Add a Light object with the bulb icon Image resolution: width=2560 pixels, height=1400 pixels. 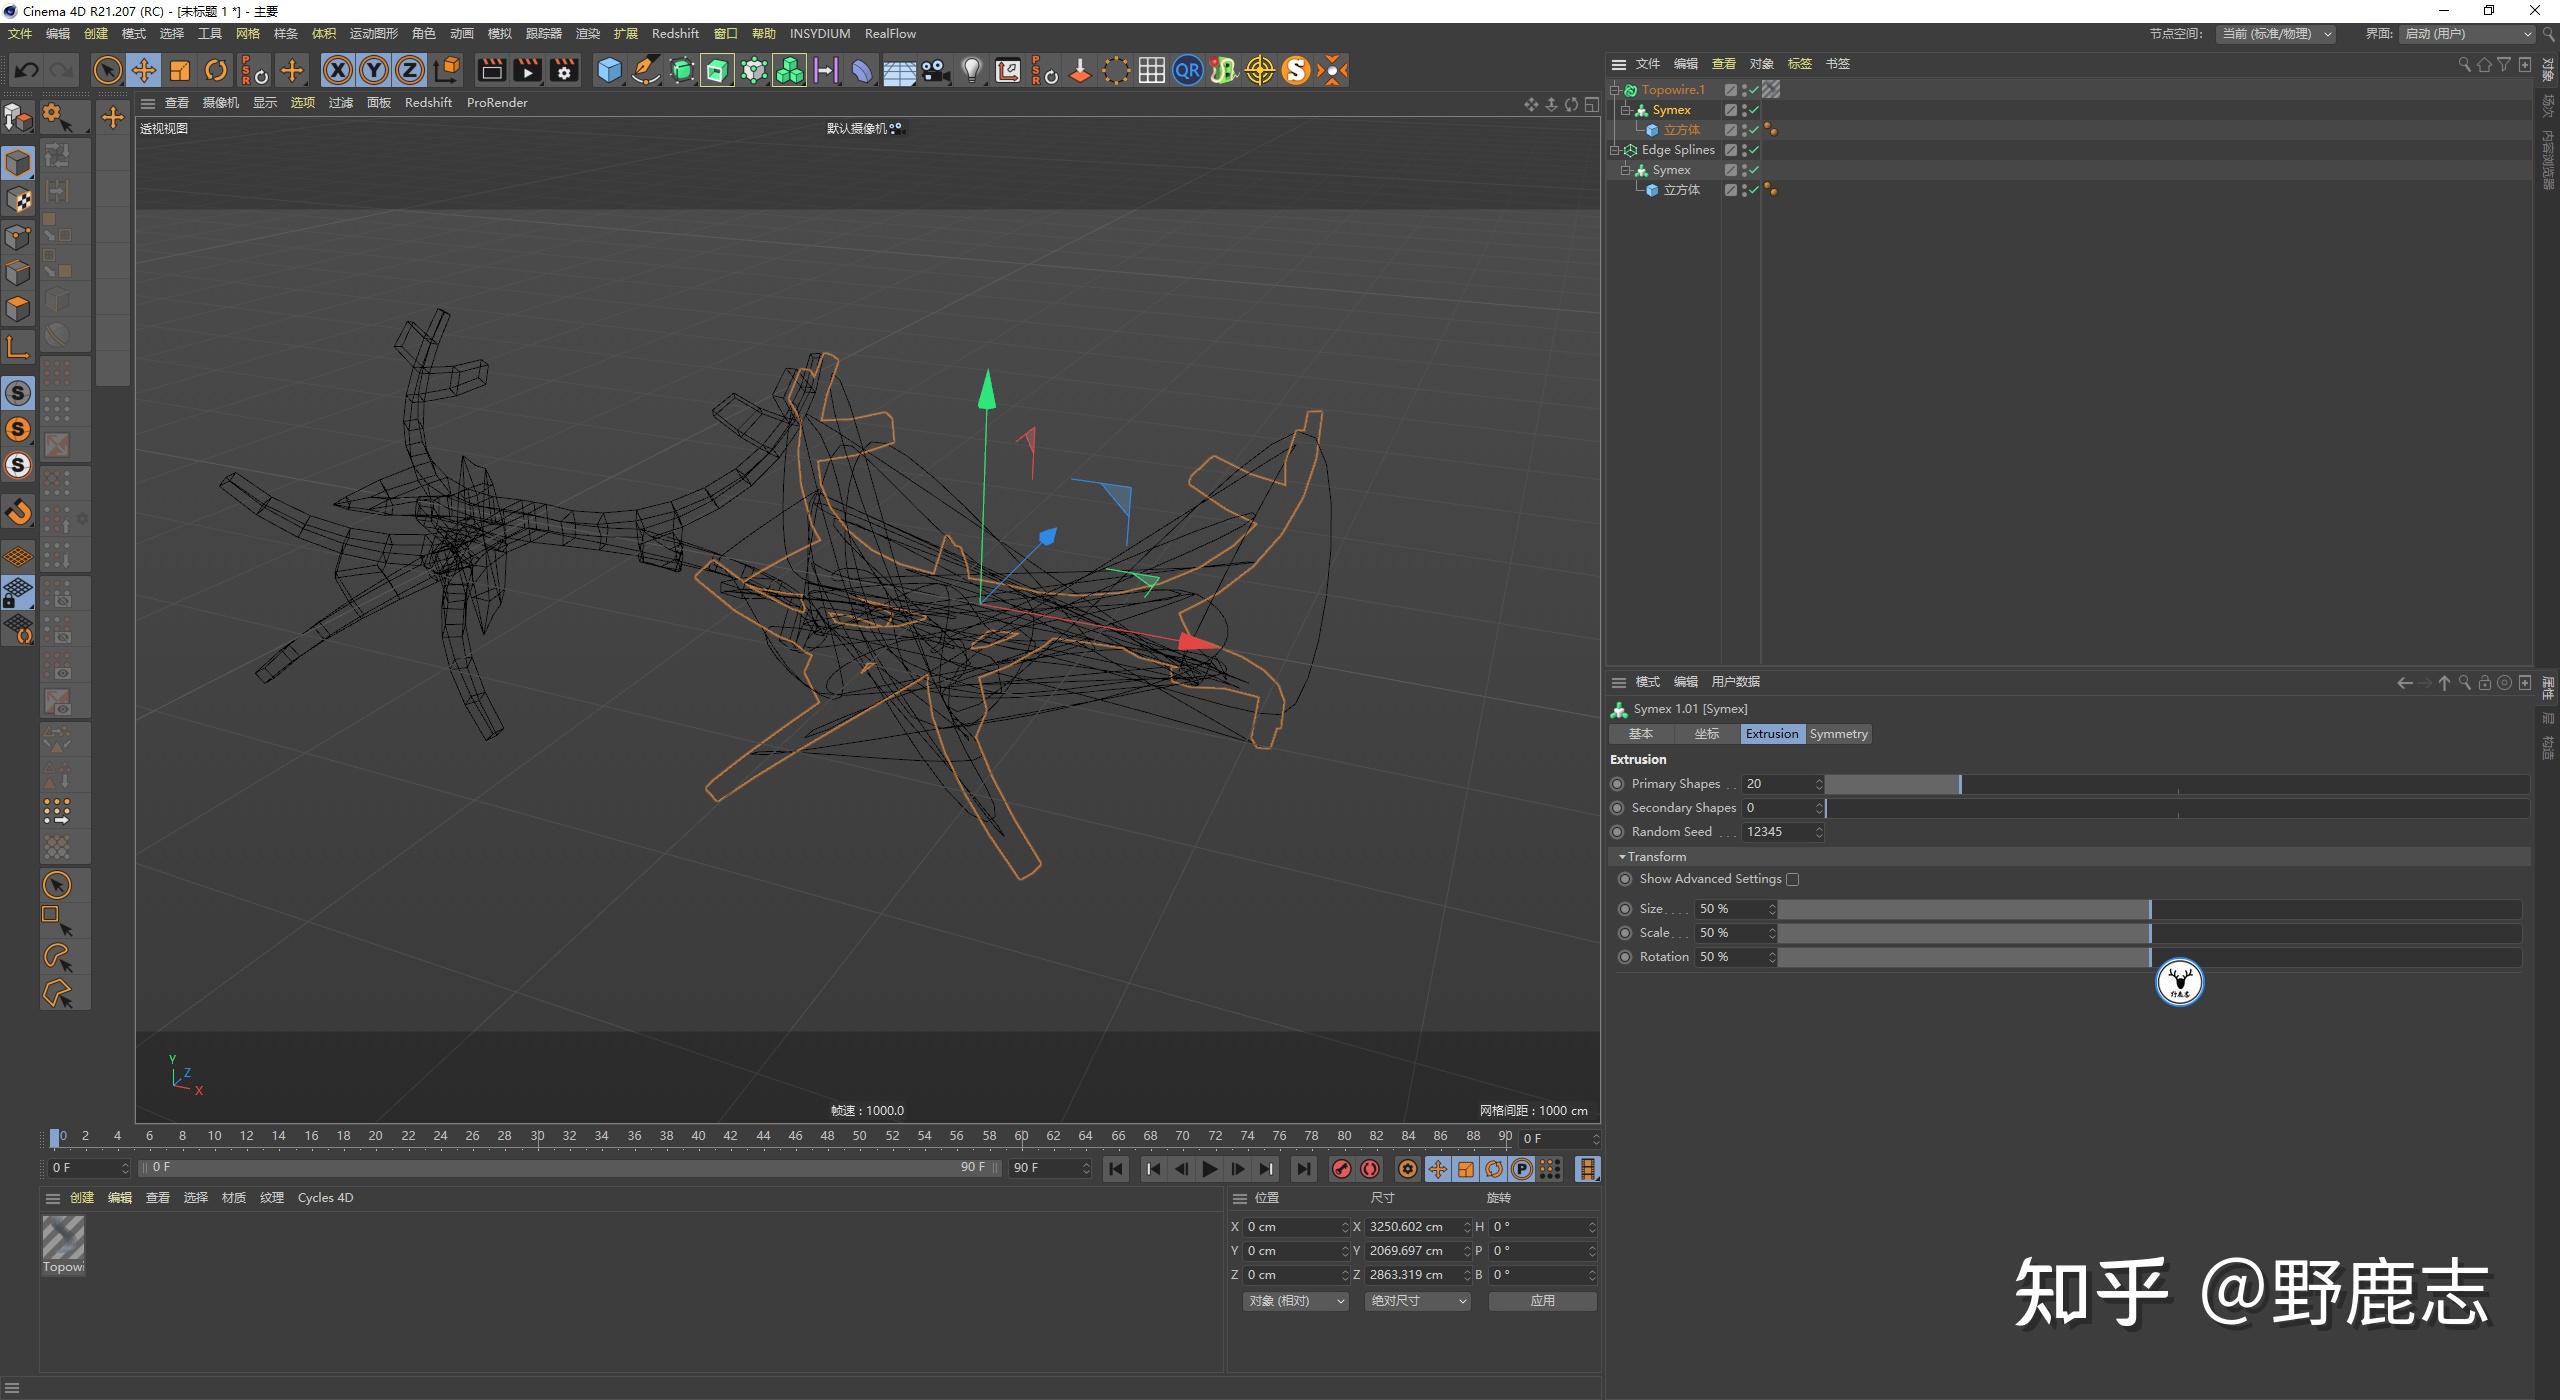click(x=971, y=70)
